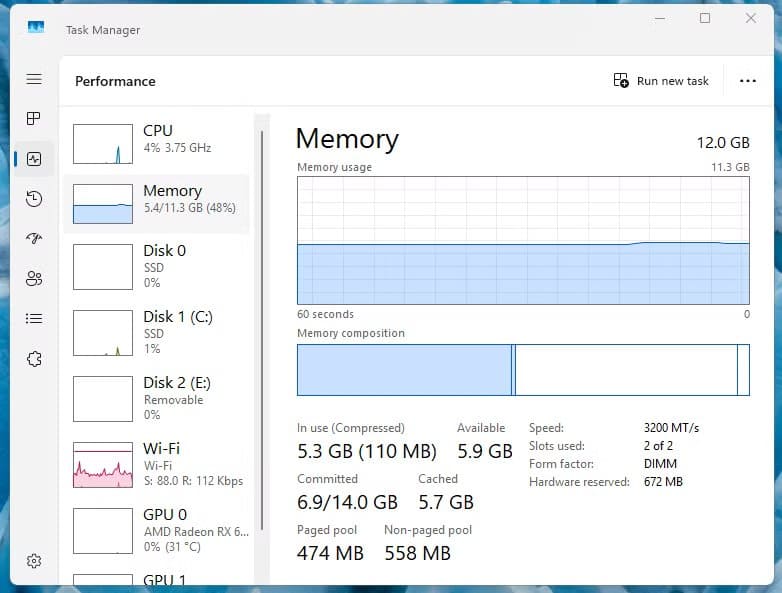
Task: Open the Users page icon
Action: 34,278
